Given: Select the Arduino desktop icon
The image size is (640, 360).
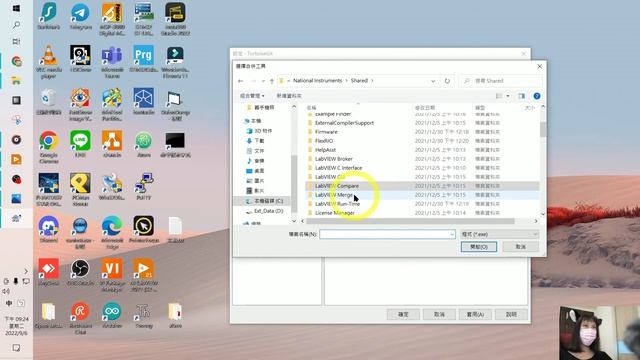Looking at the screenshot, I should tap(112, 315).
